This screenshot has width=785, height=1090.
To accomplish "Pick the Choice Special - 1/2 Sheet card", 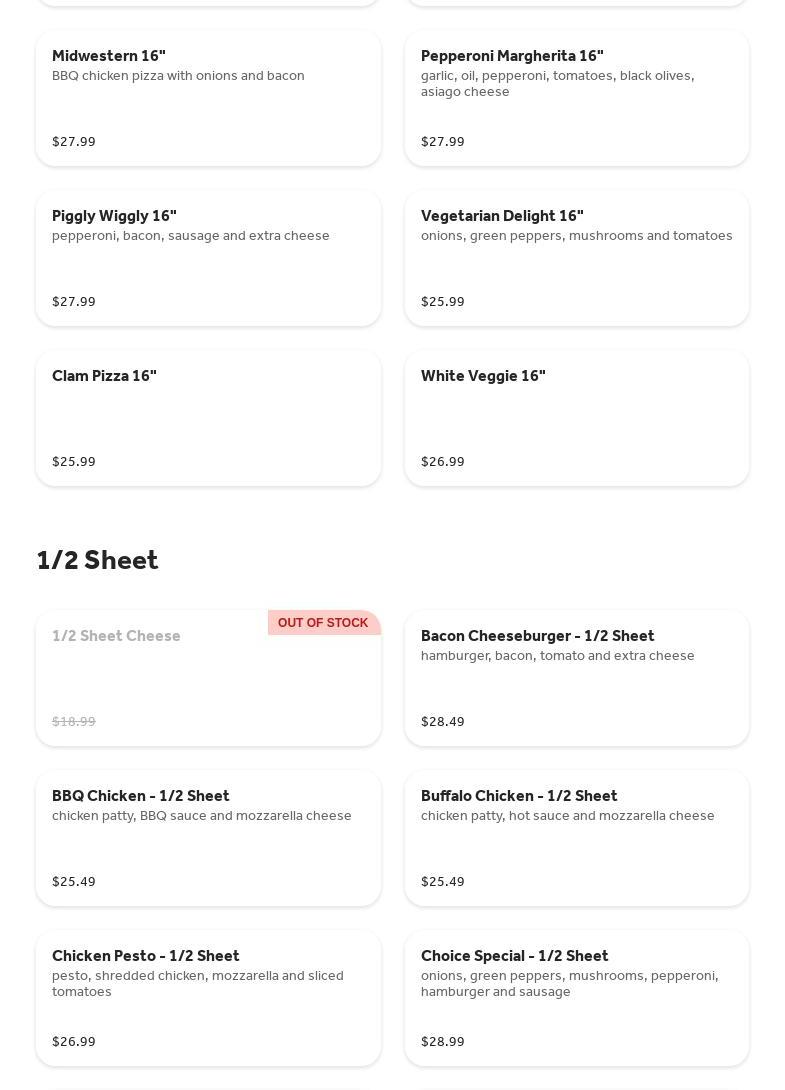I will 576,999.
